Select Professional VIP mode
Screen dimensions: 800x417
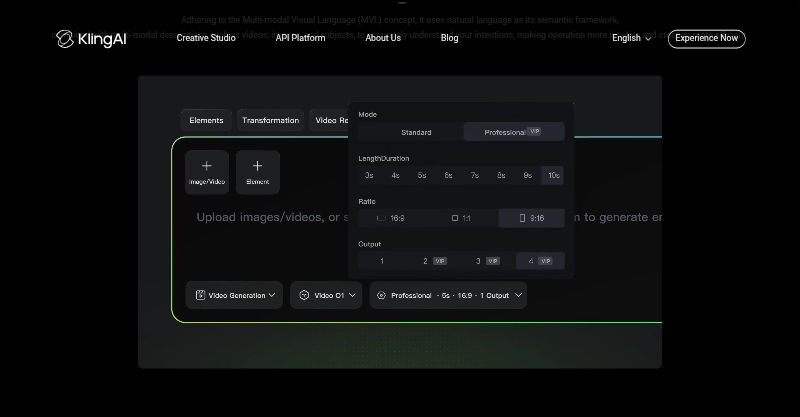514,132
